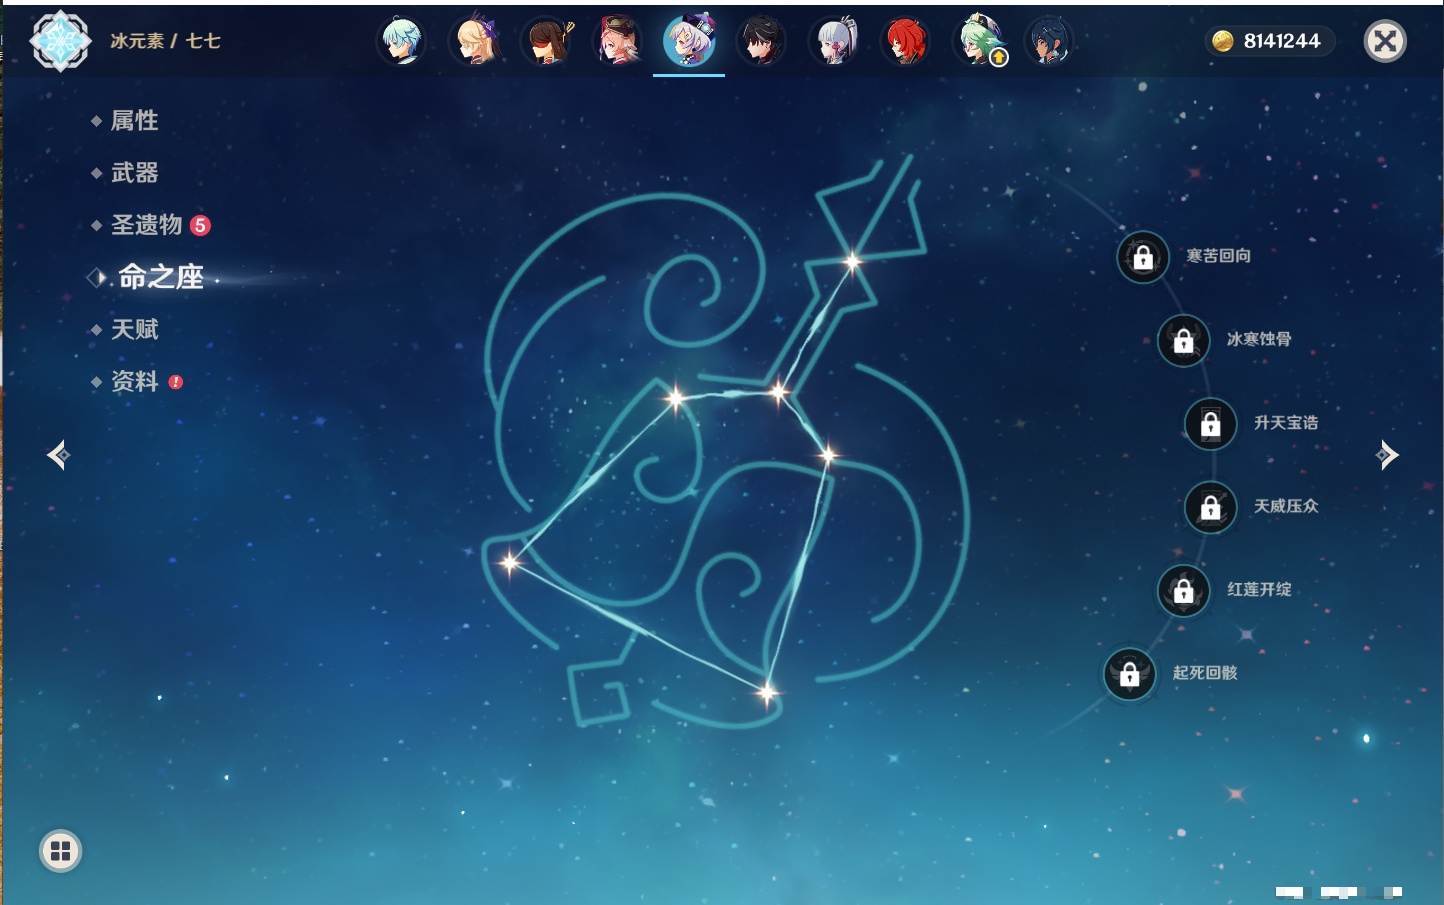The image size is (1444, 905).
Task: Pick the avatar with the red eyepatch
Action: click(547, 42)
